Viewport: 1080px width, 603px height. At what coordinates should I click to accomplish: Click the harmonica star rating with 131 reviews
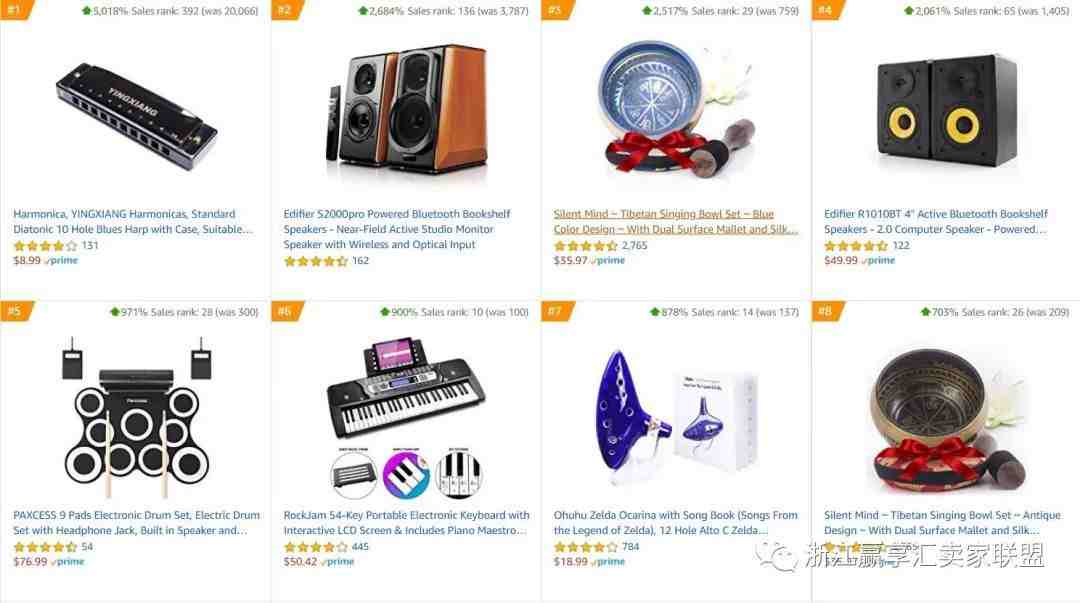[x=45, y=245]
